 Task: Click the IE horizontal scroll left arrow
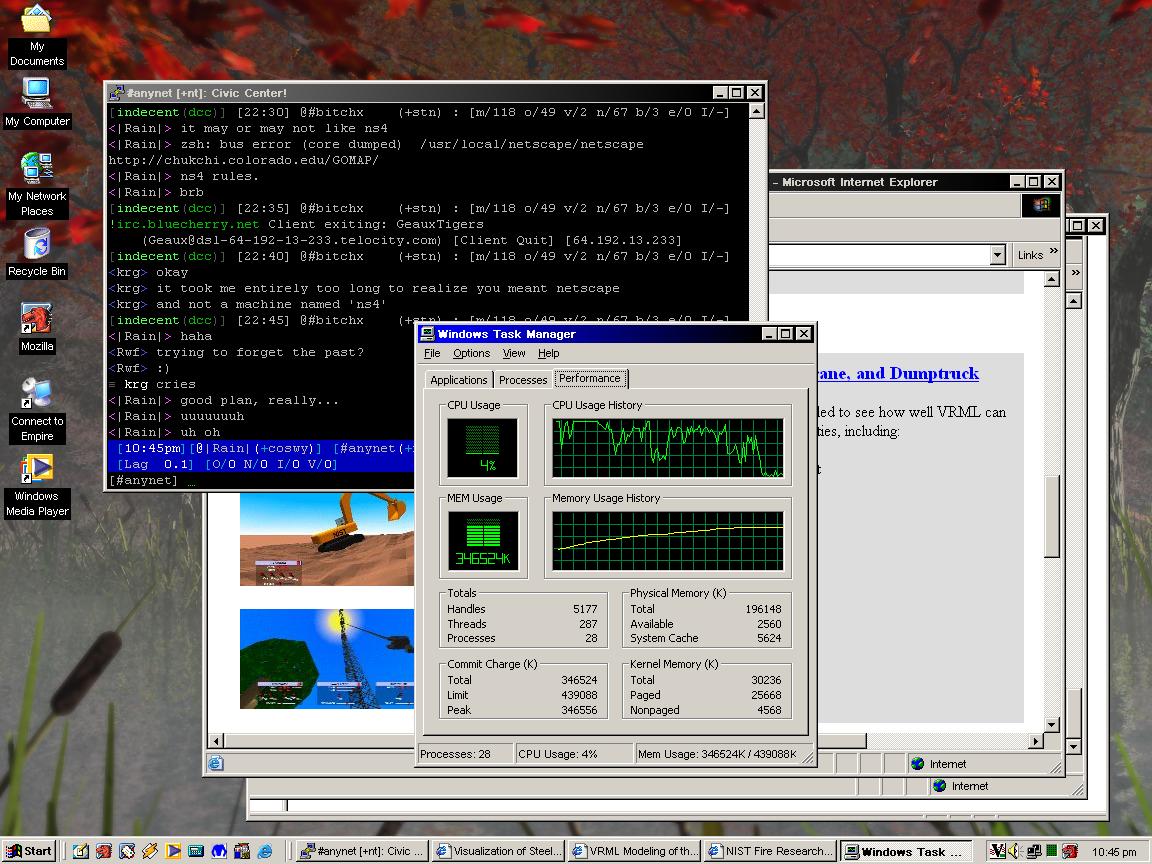(216, 741)
